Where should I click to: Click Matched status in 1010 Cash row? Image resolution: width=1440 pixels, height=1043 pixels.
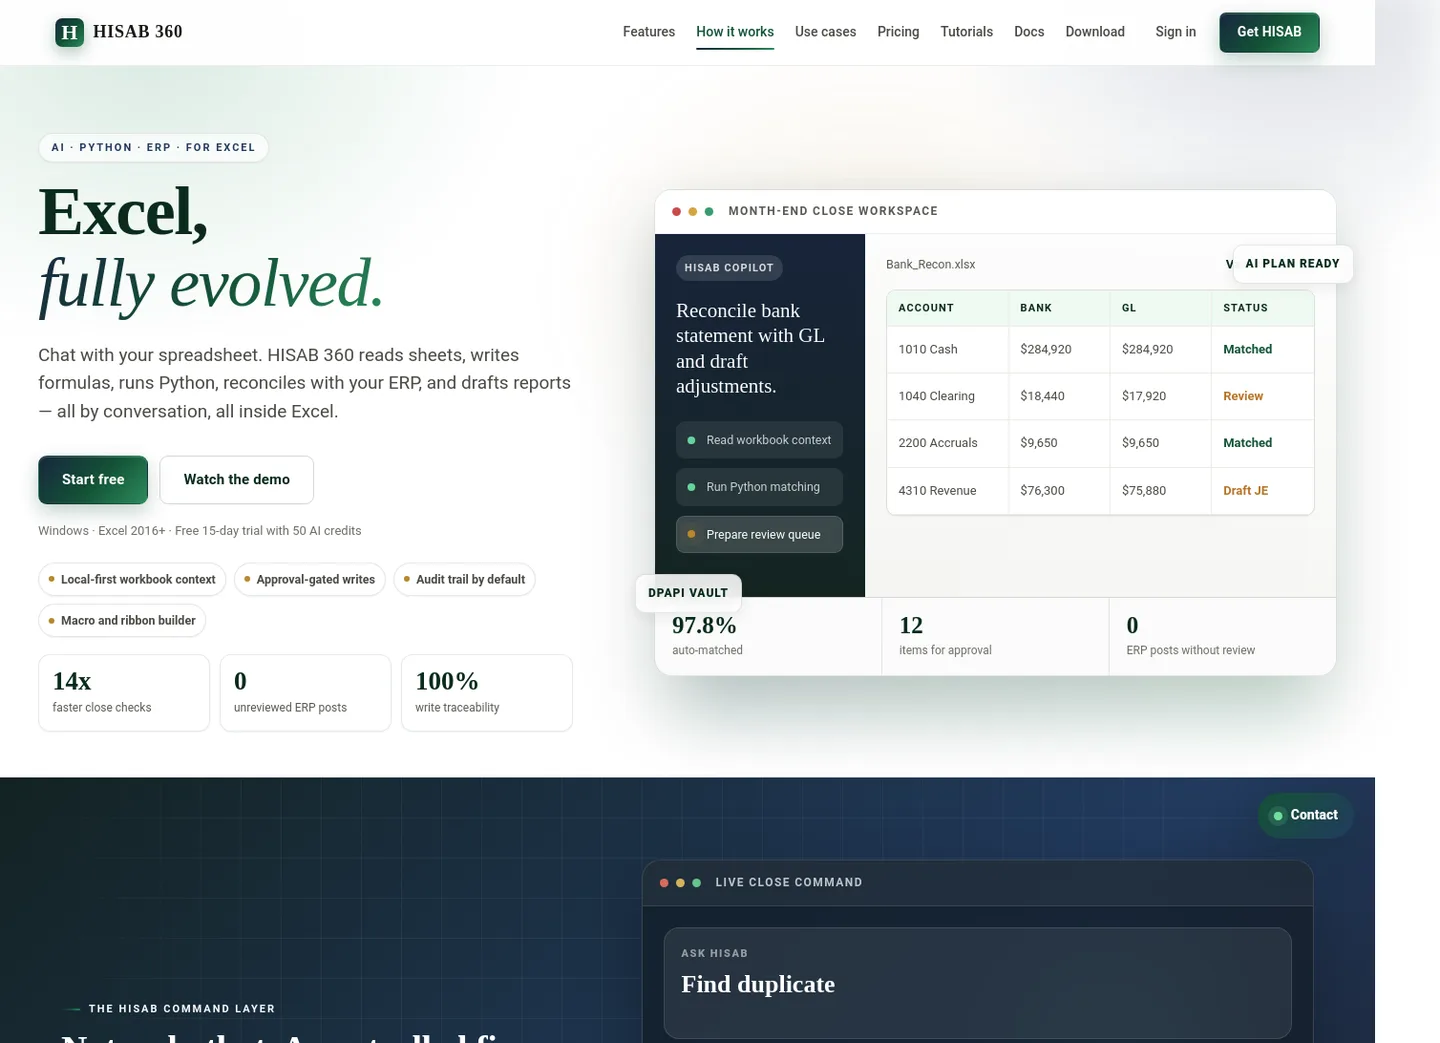pyautogui.click(x=1247, y=349)
